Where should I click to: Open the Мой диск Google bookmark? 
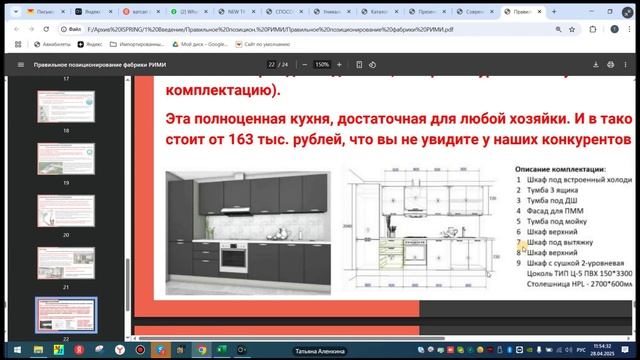coord(200,44)
